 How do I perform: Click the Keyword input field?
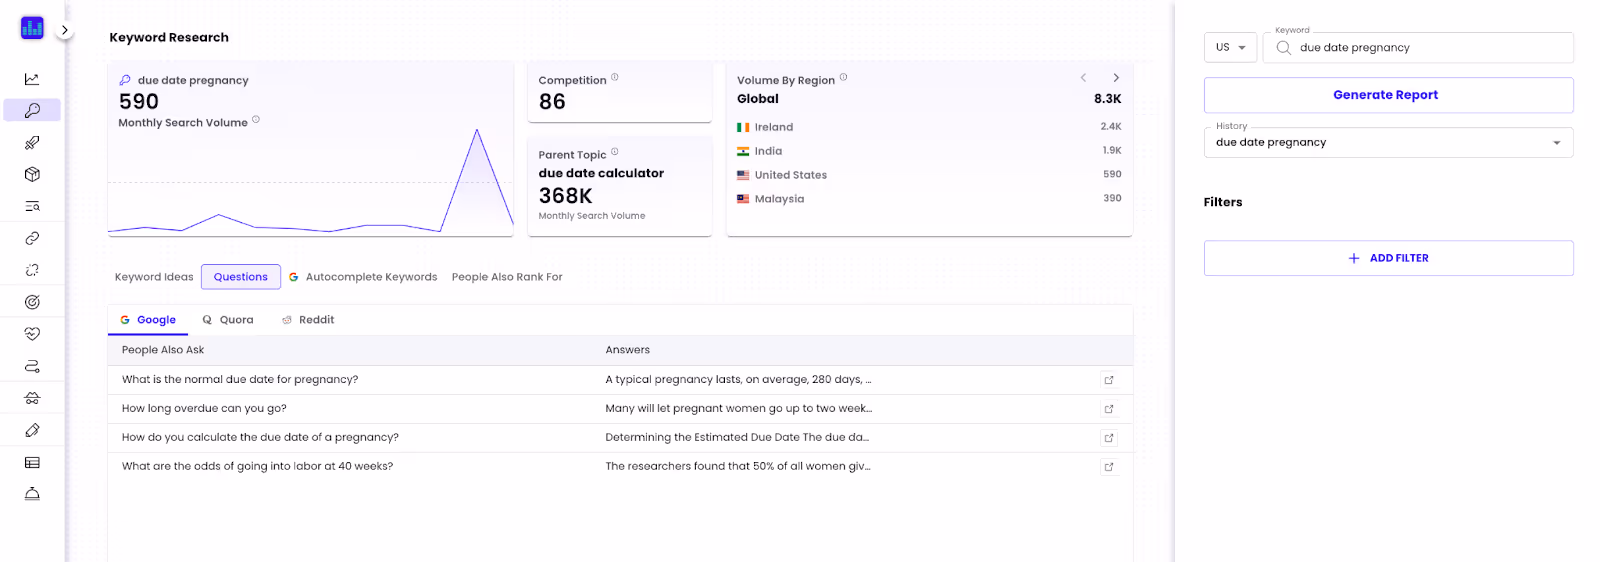[1418, 47]
